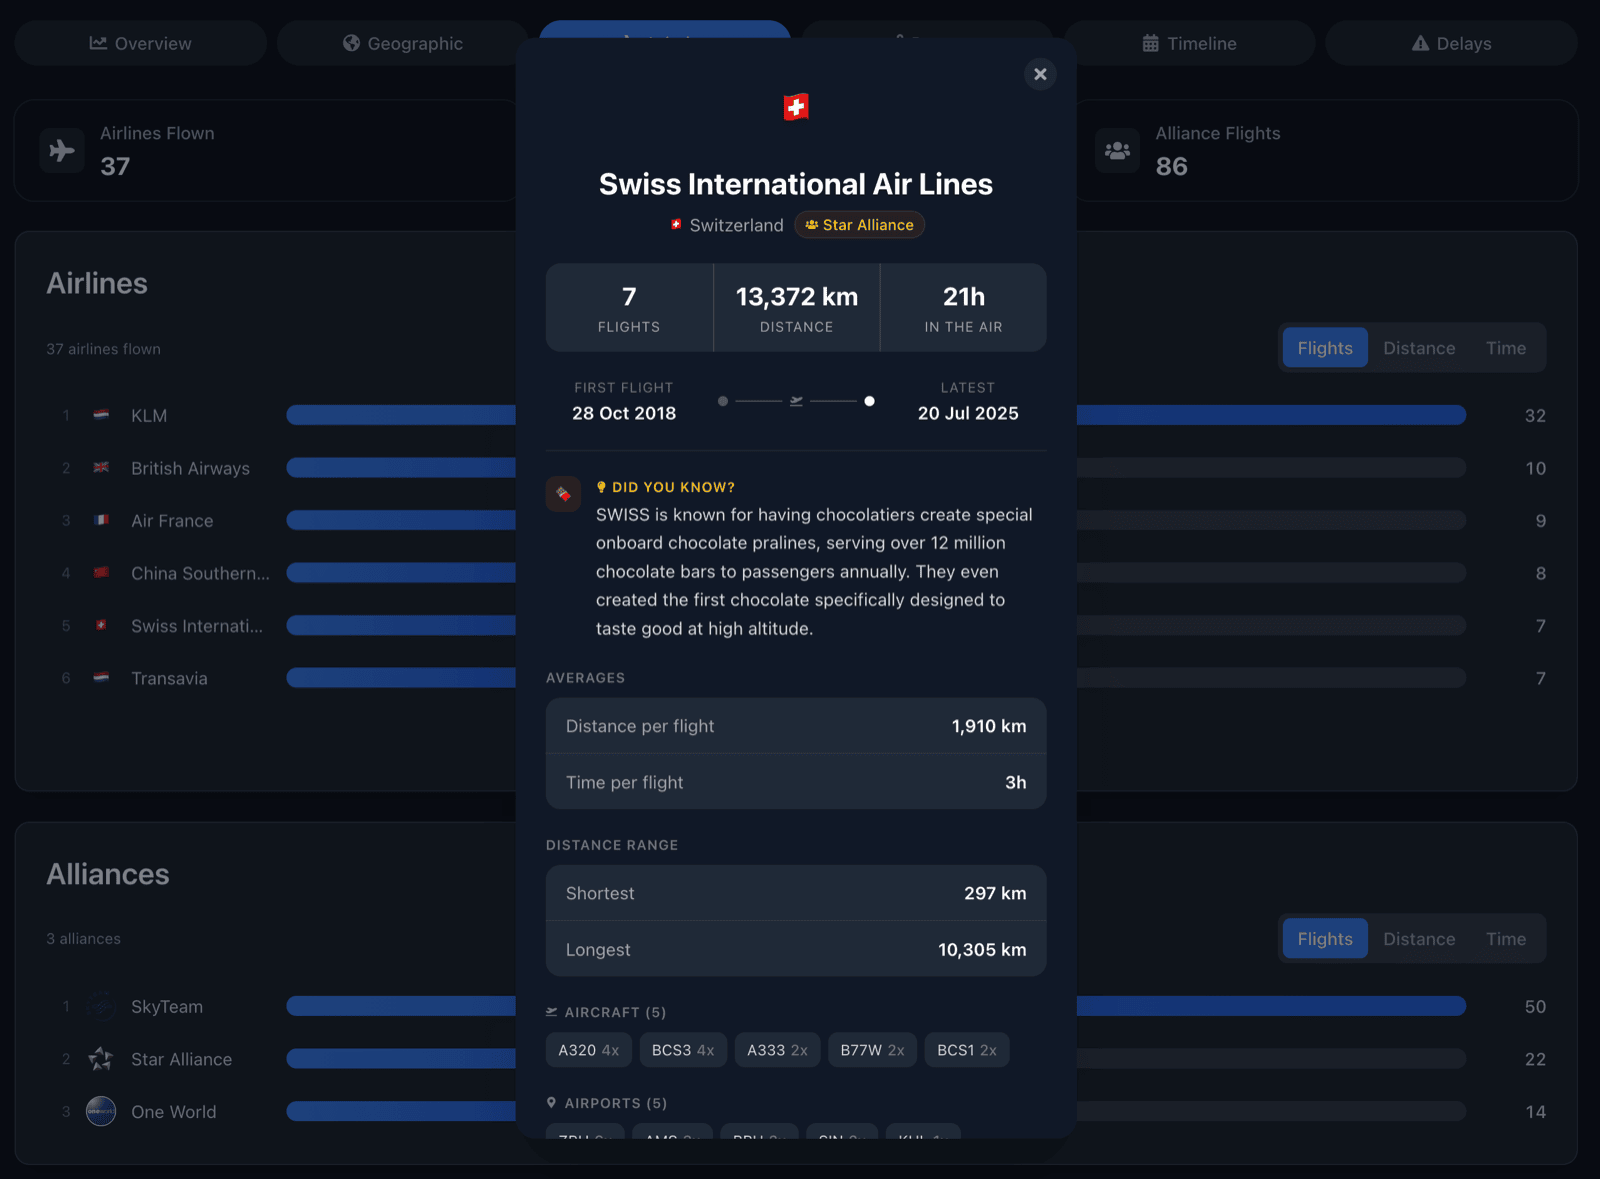Click the KLM flights progress bar
Viewport: 1600px width, 1179px height.
click(x=876, y=415)
